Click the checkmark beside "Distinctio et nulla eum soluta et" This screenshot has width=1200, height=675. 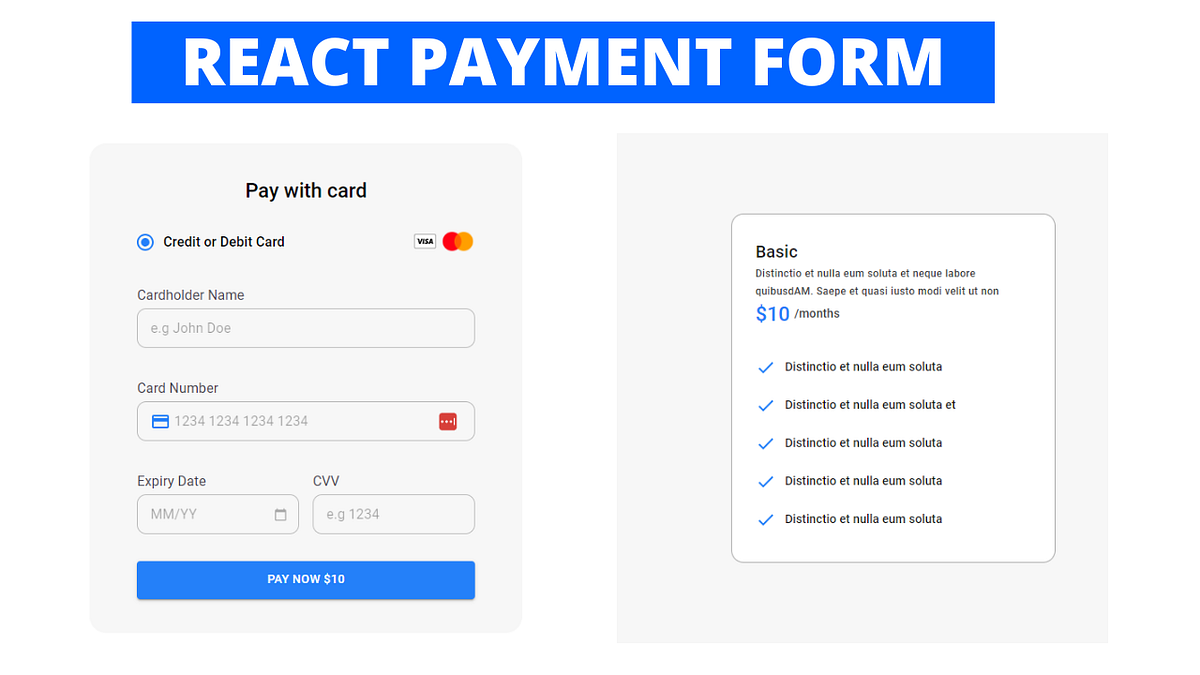[x=765, y=405]
